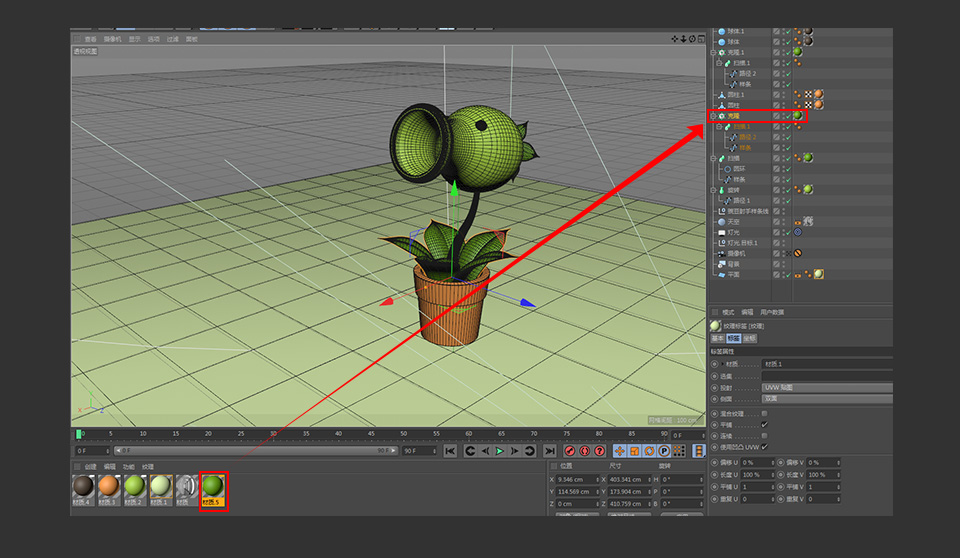
Task: Toggle visibility dots for 克隆 object
Action: pyautogui.click(x=784, y=115)
